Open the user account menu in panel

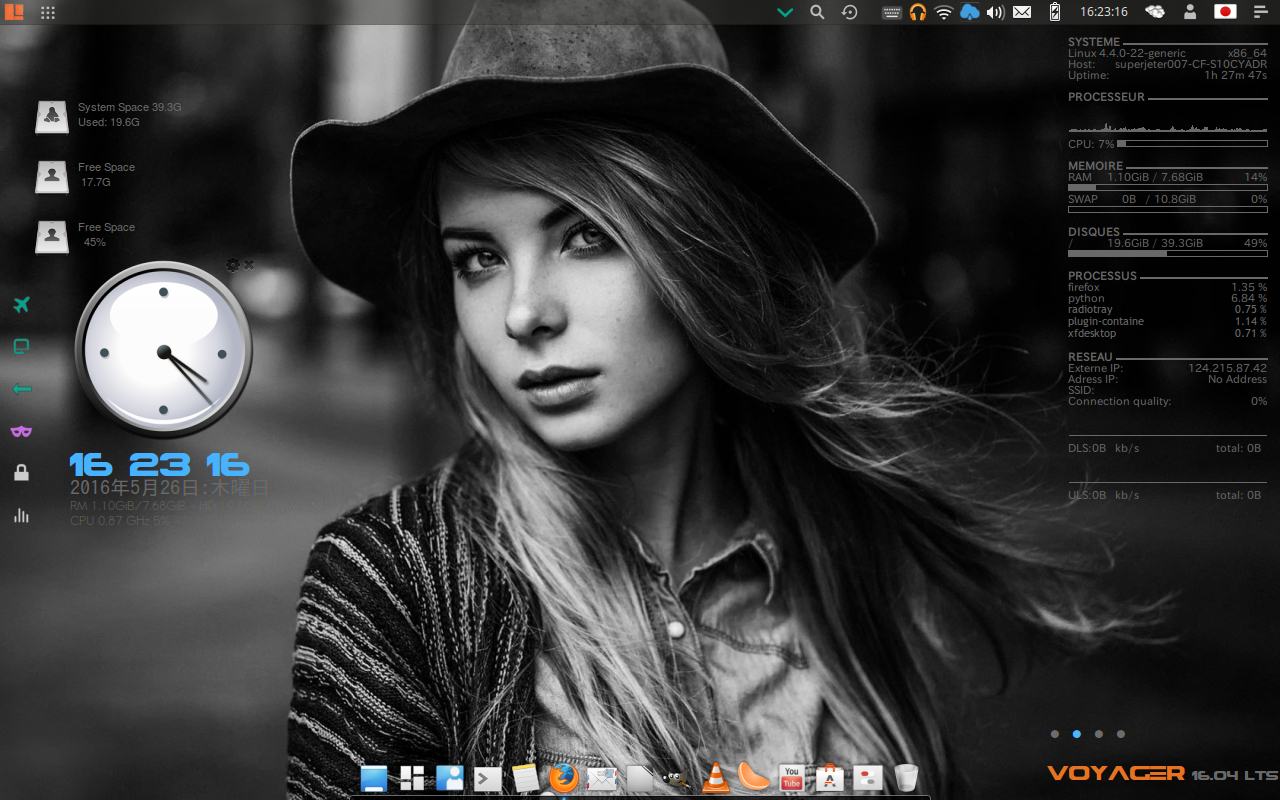click(x=1190, y=12)
